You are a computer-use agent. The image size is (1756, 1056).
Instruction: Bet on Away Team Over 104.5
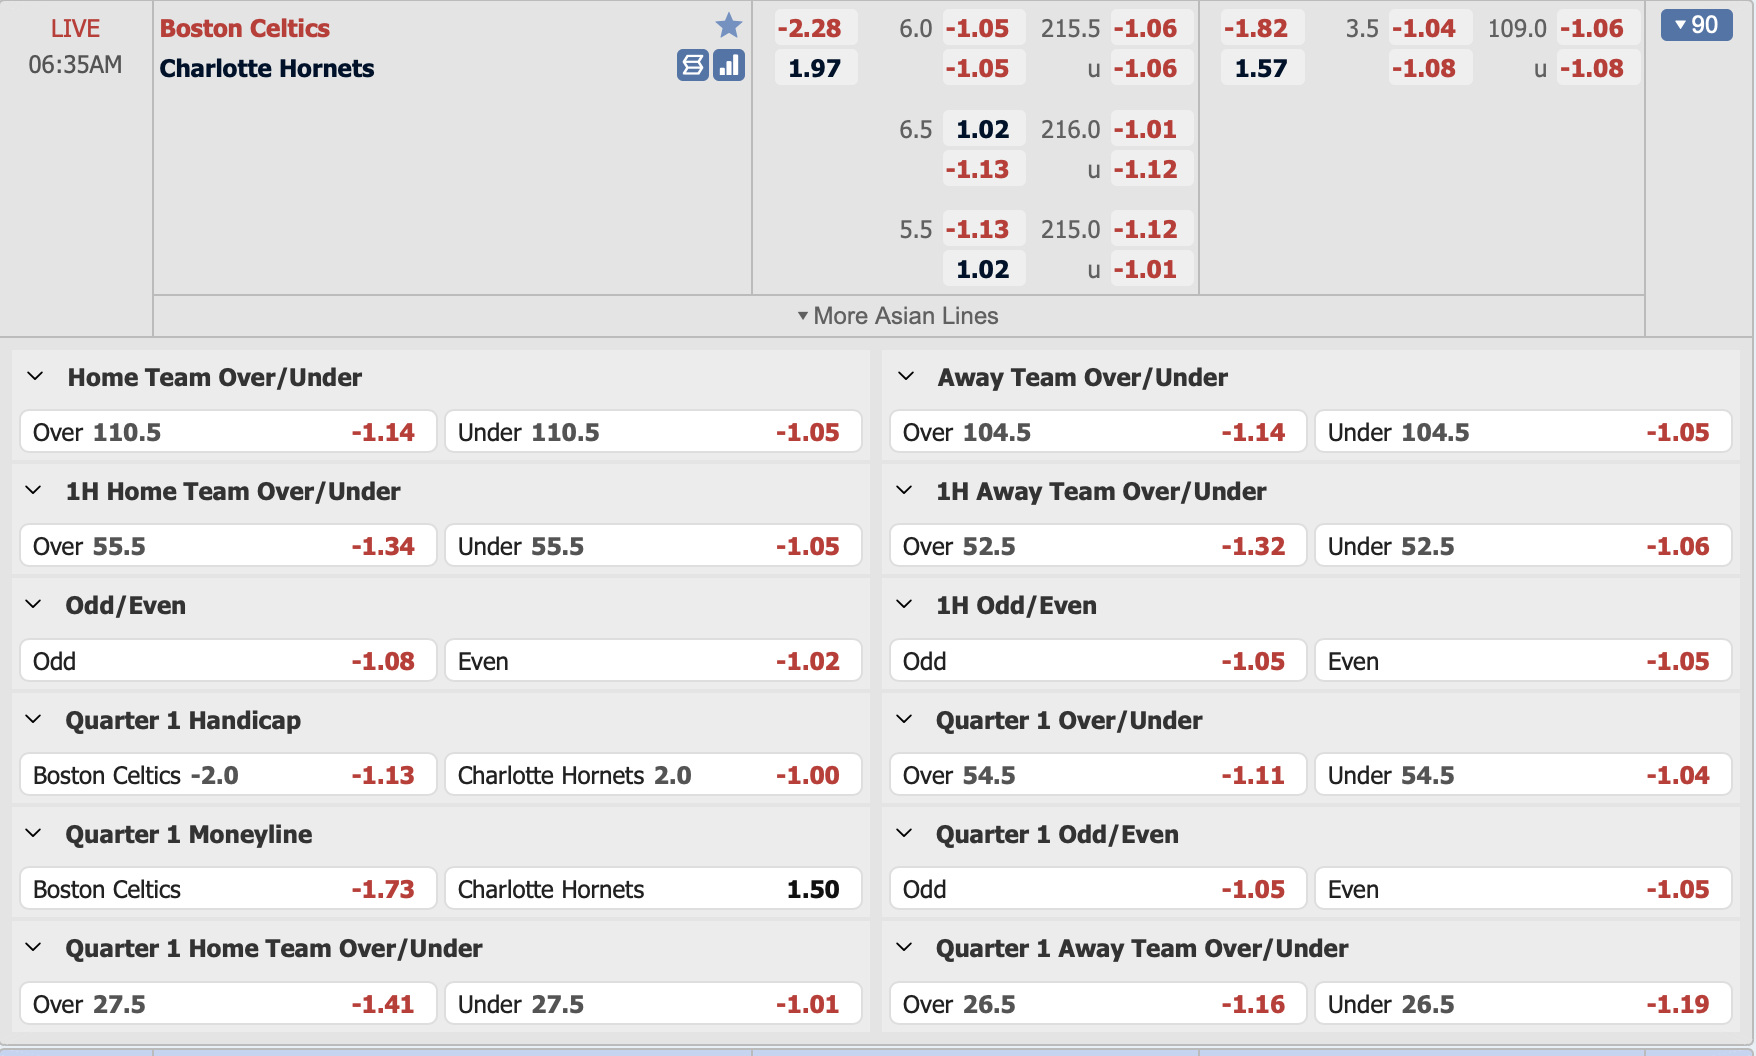1098,432
